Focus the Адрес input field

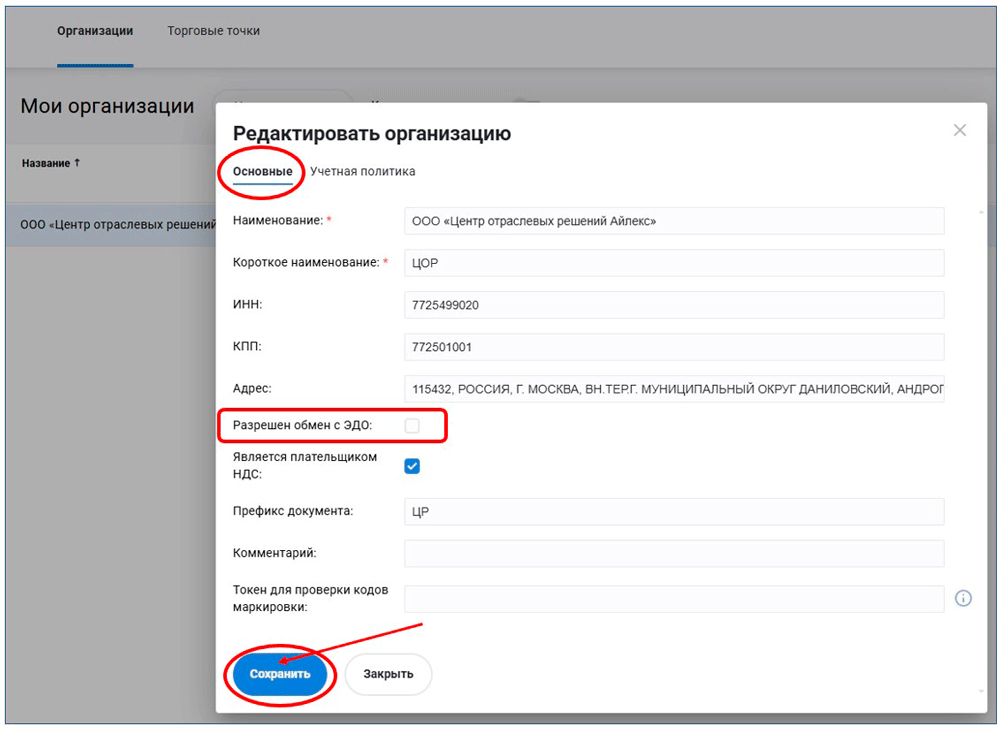673,389
